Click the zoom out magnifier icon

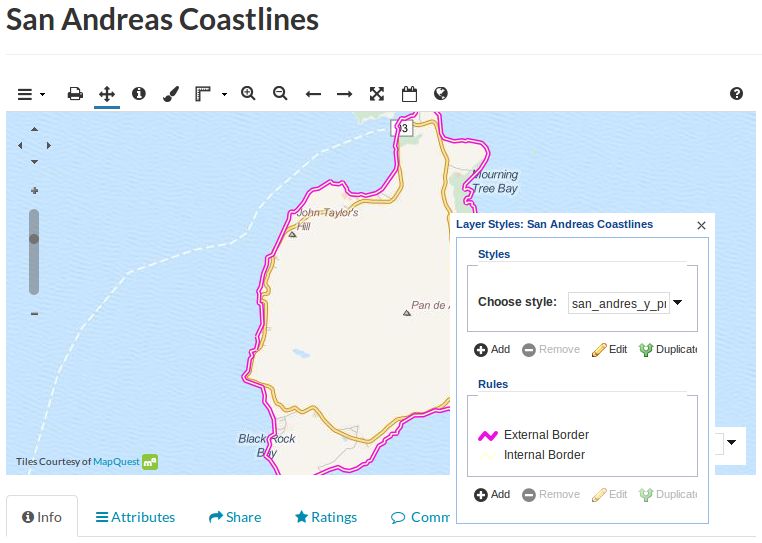click(x=280, y=93)
